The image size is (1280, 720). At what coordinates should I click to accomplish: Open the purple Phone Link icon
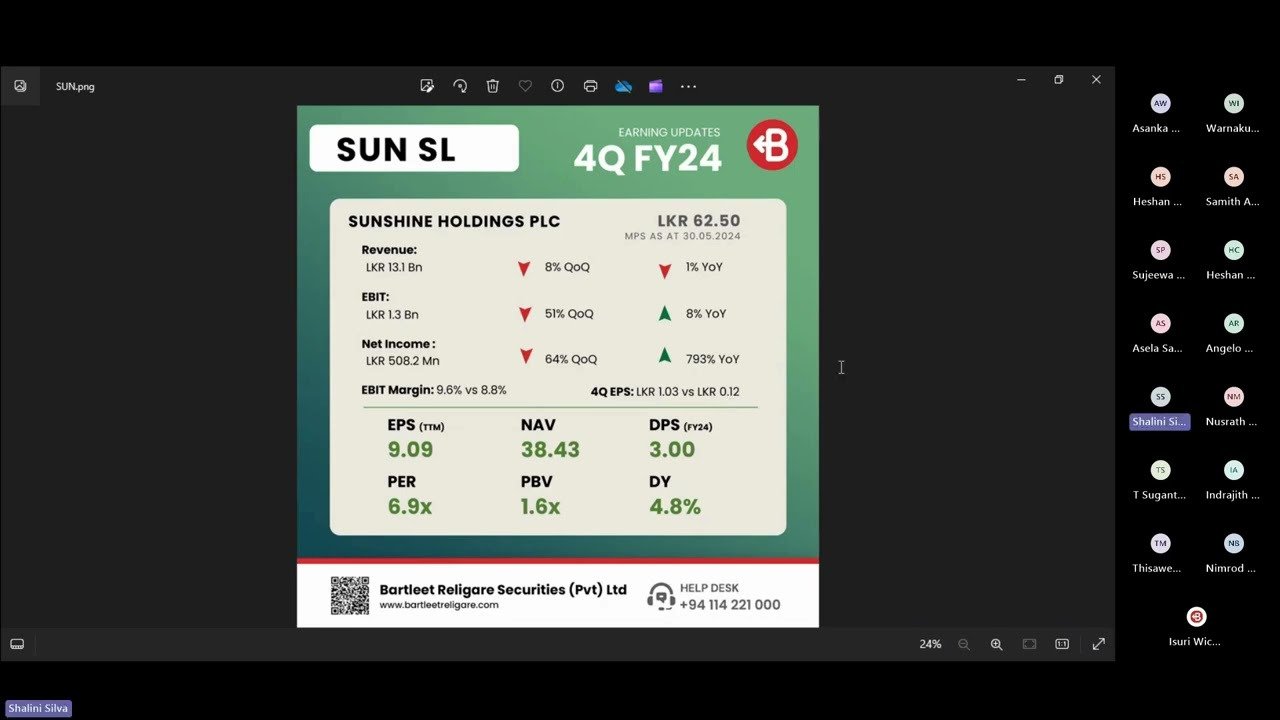click(x=656, y=86)
